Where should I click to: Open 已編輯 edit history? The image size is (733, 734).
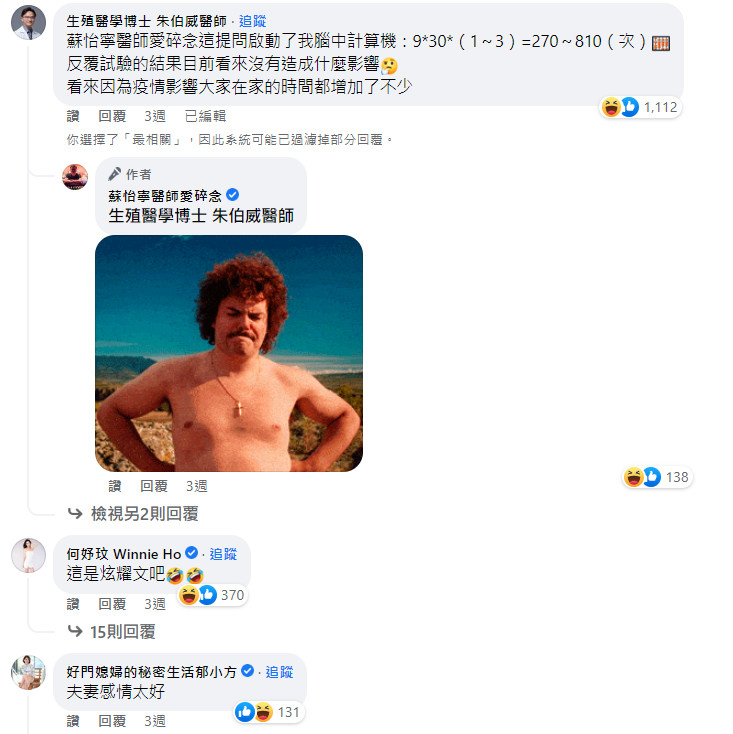pyautogui.click(x=205, y=116)
